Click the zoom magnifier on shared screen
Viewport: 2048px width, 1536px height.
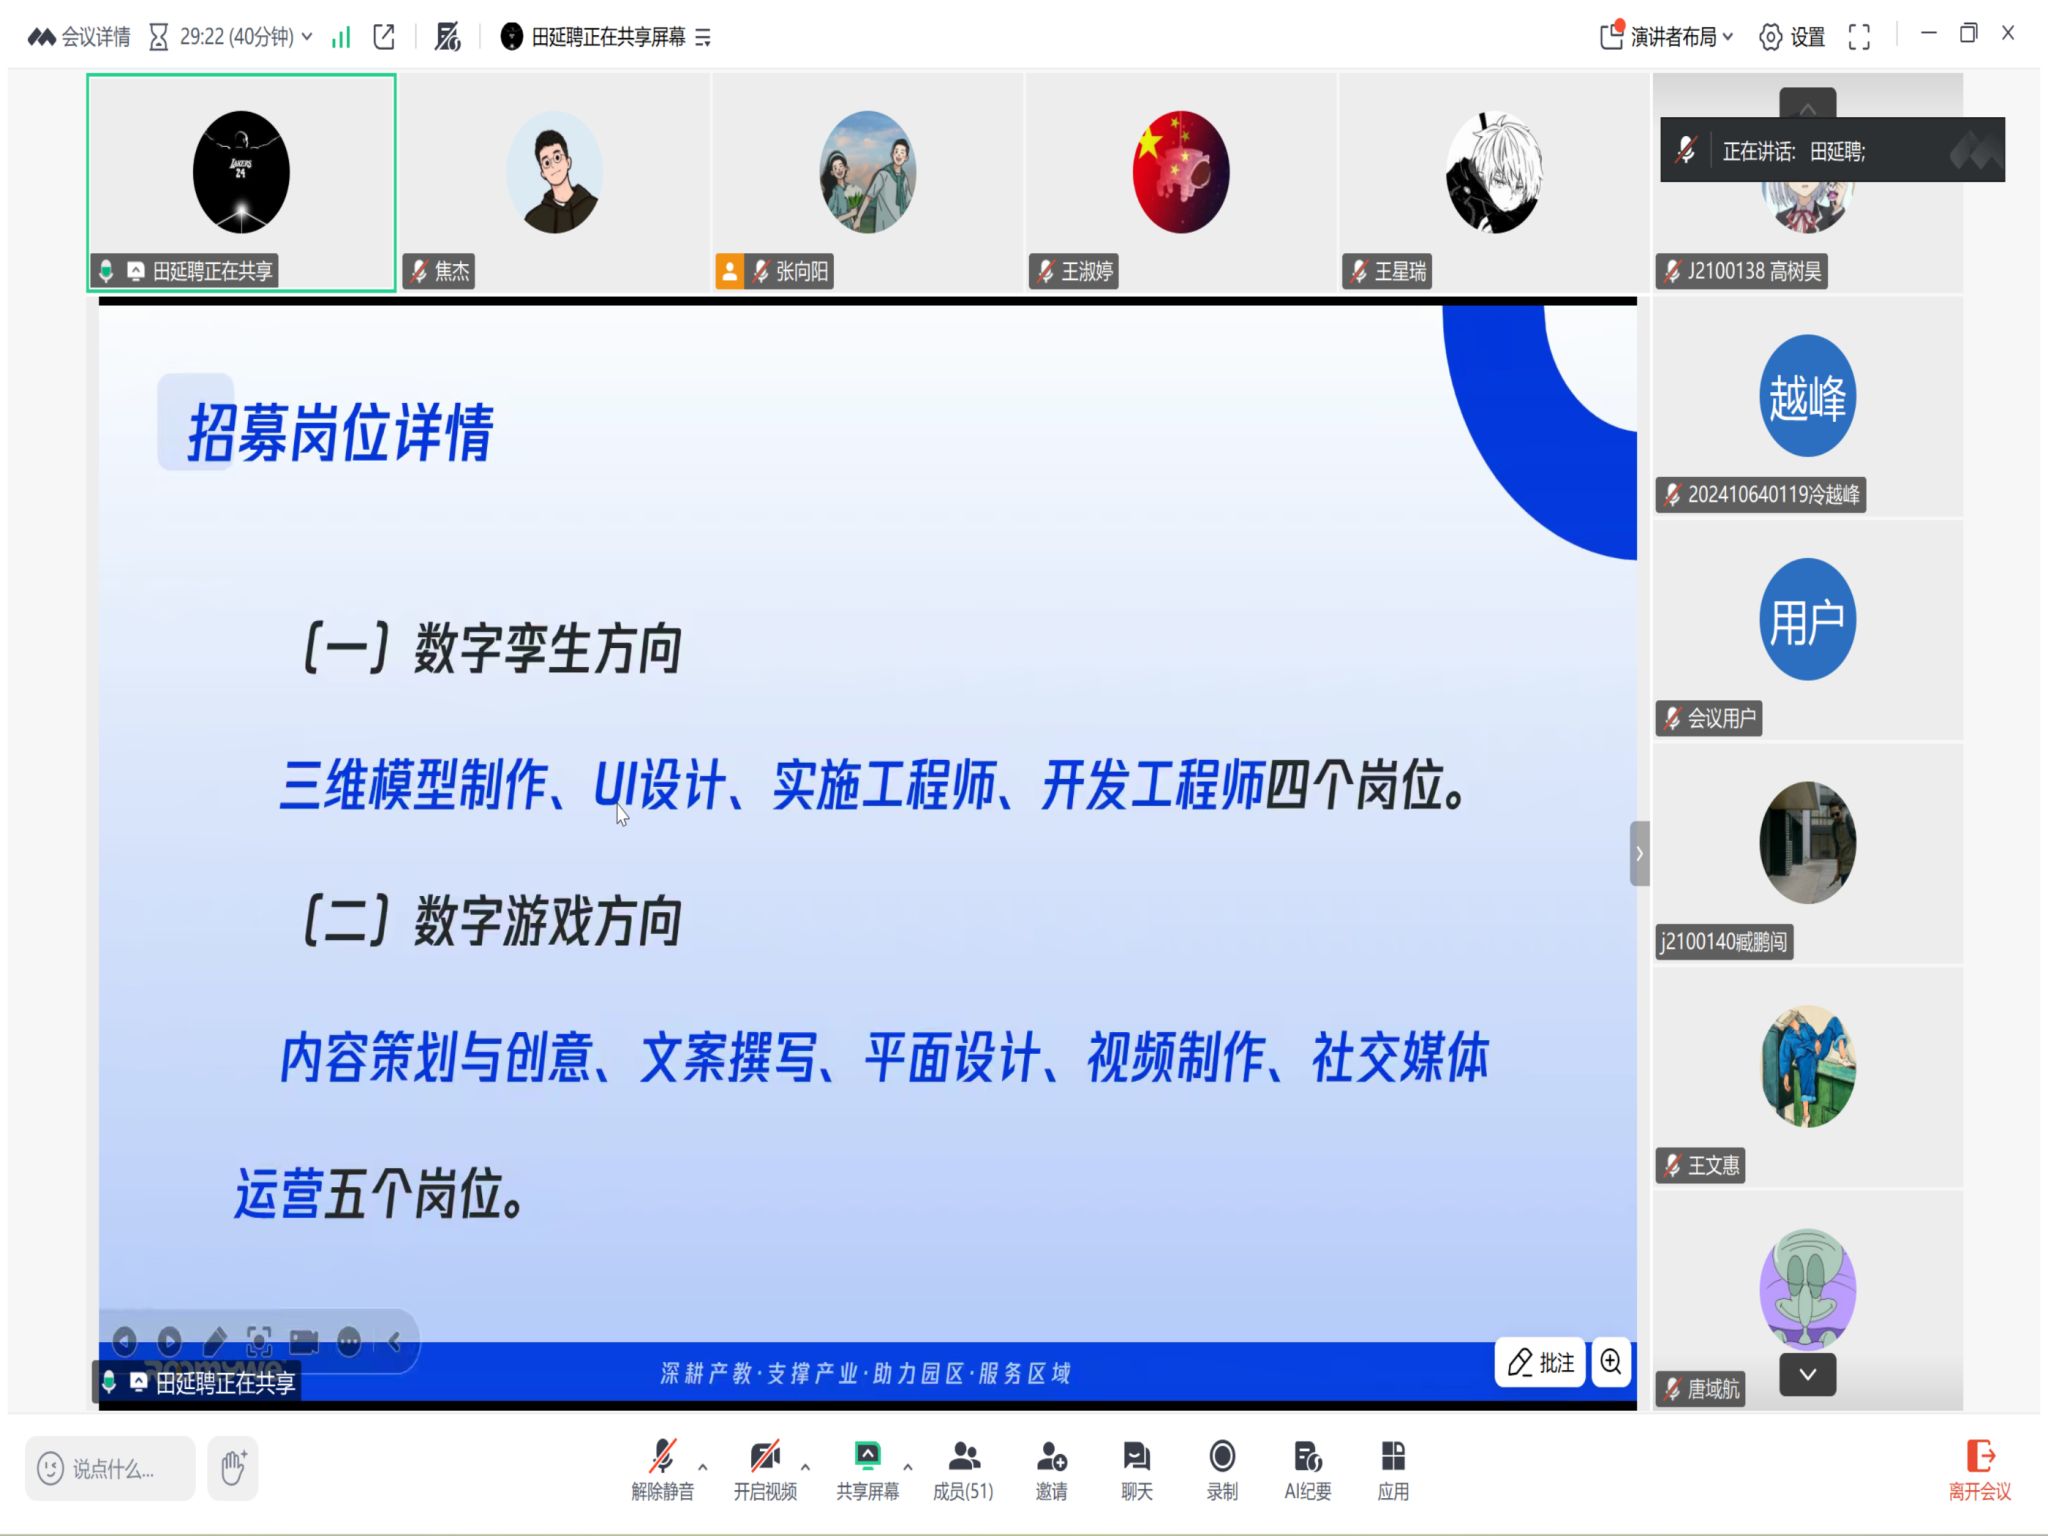coord(1610,1362)
